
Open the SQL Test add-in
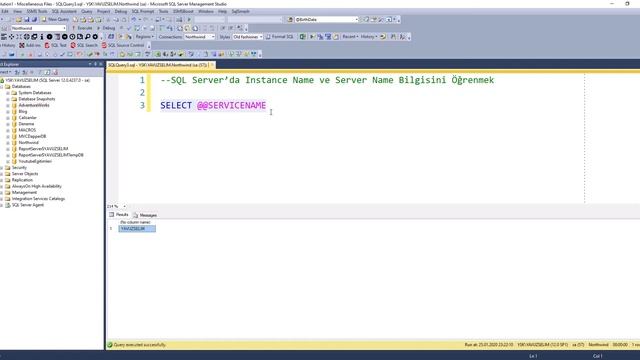pos(56,45)
